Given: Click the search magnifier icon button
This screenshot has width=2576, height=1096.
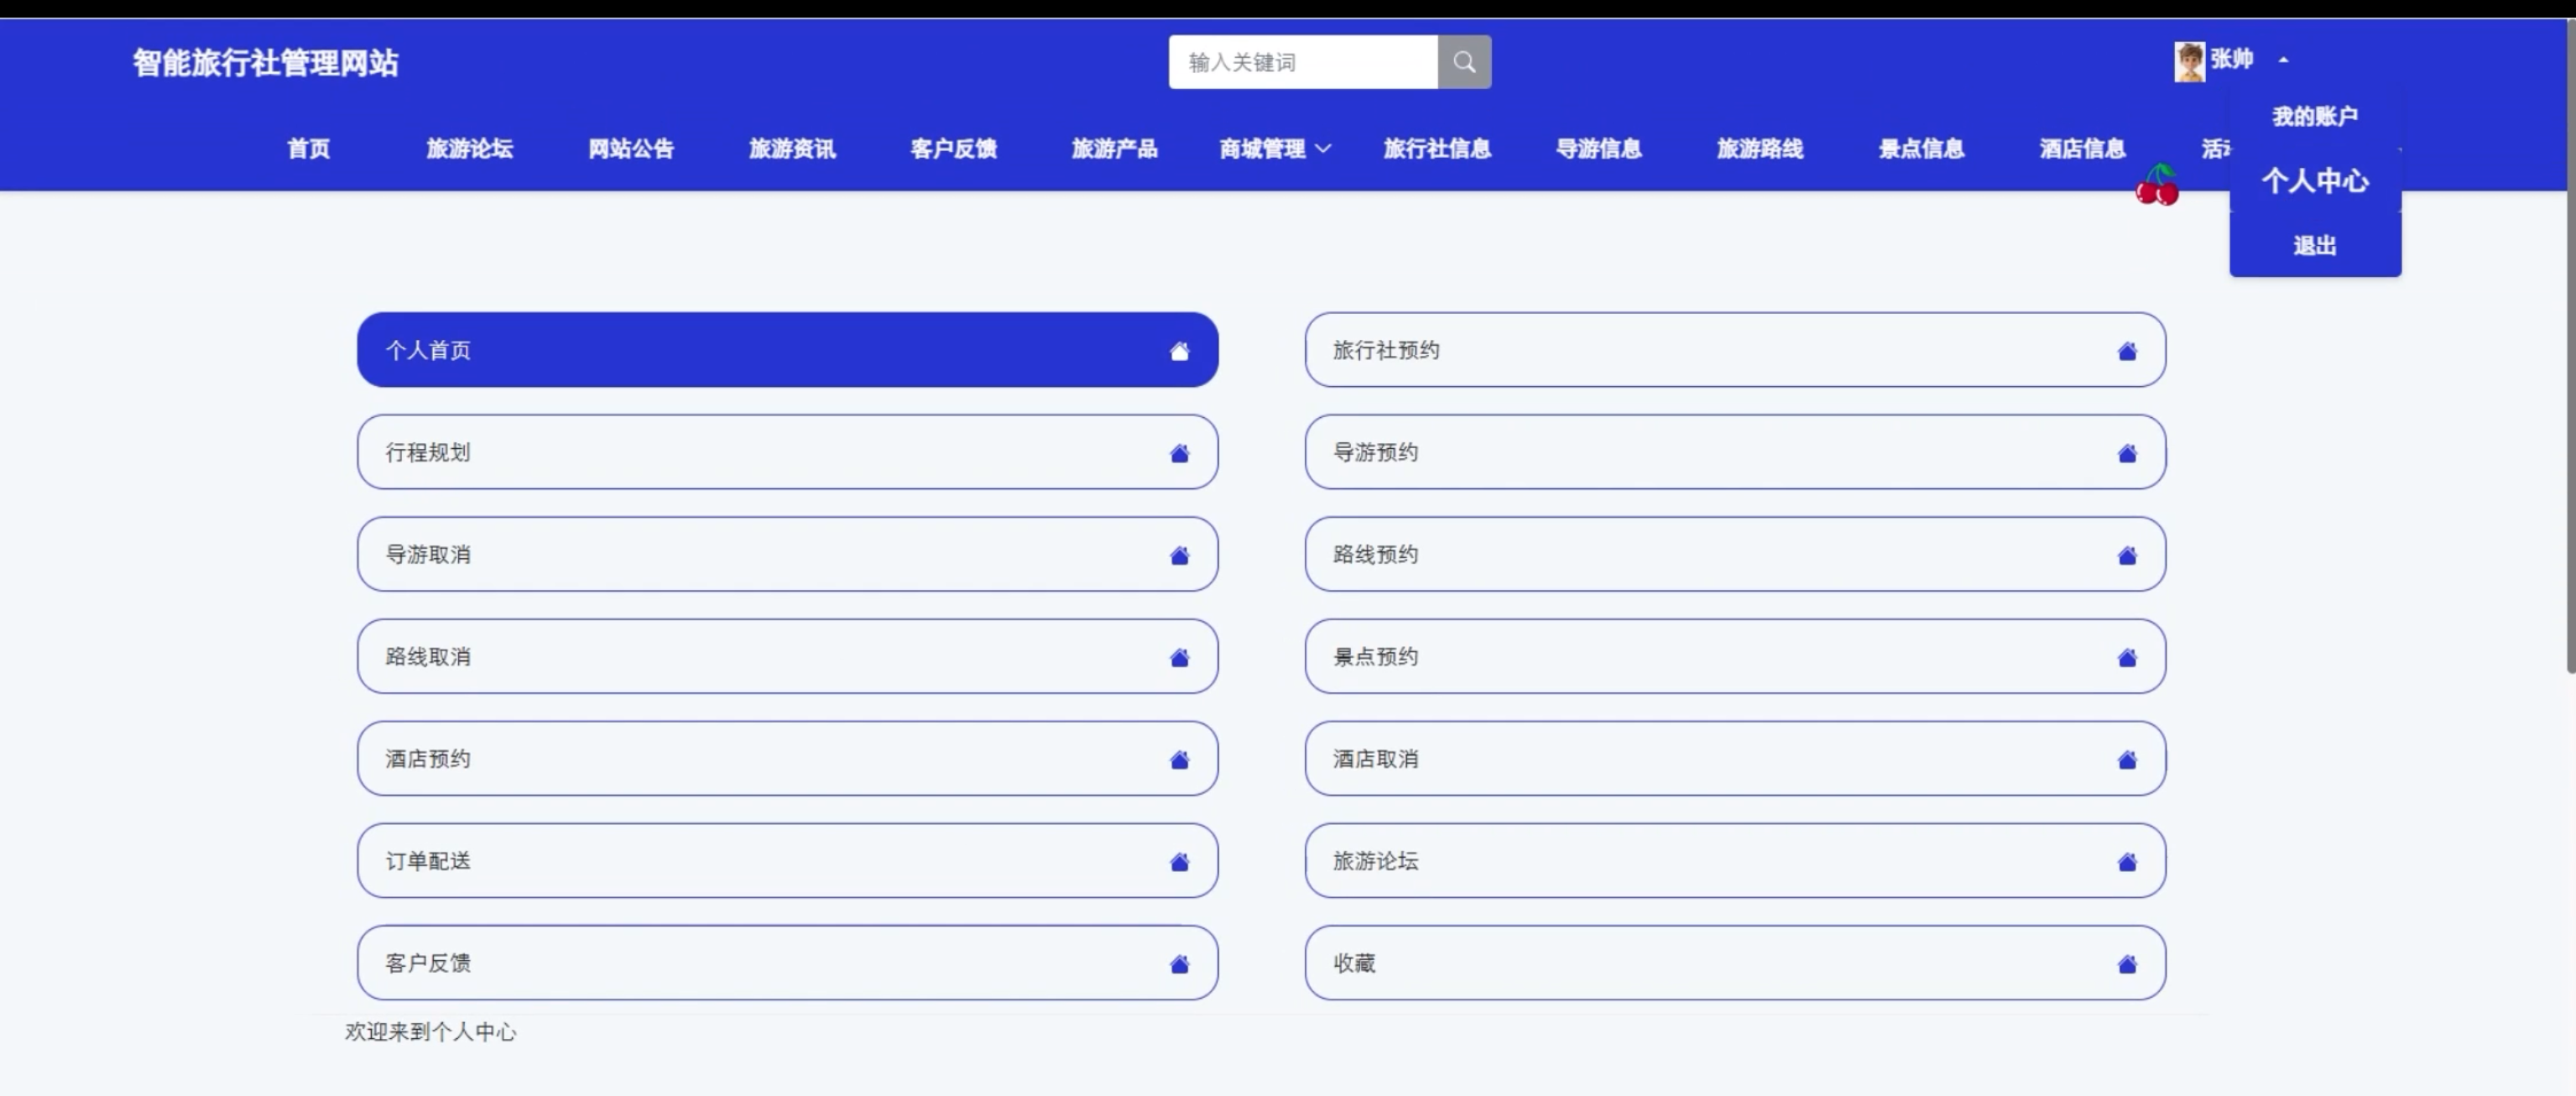Looking at the screenshot, I should click(1464, 62).
